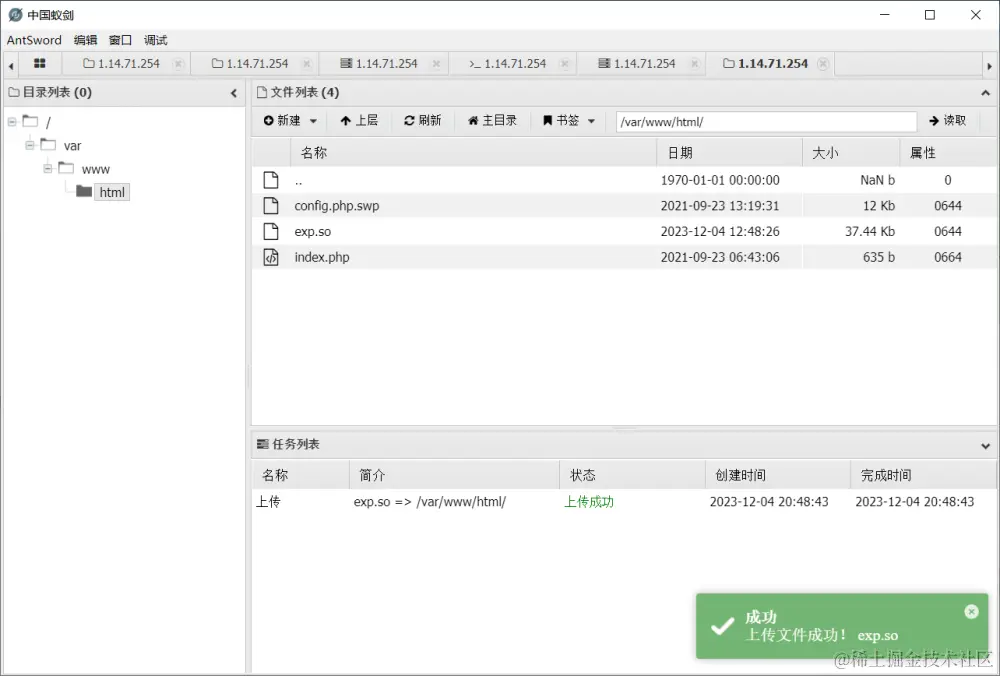Collapse the var tree node toggle
This screenshot has height=676, width=1000.
pos(30,145)
